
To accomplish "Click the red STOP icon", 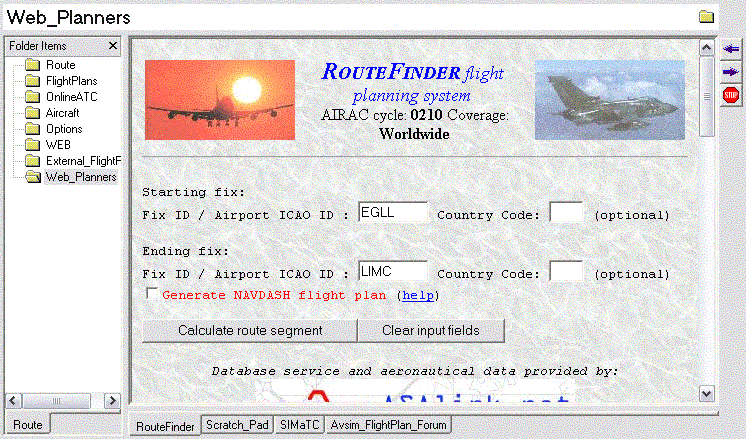I will tap(731, 95).
